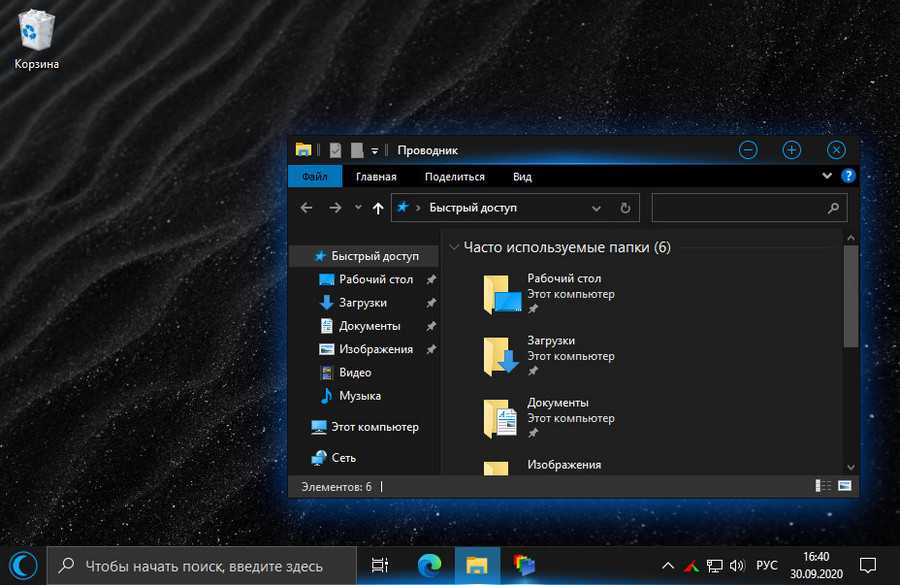This screenshot has width=900, height=585.
Task: Open Microsoft Edge from the taskbar
Action: pos(429,565)
